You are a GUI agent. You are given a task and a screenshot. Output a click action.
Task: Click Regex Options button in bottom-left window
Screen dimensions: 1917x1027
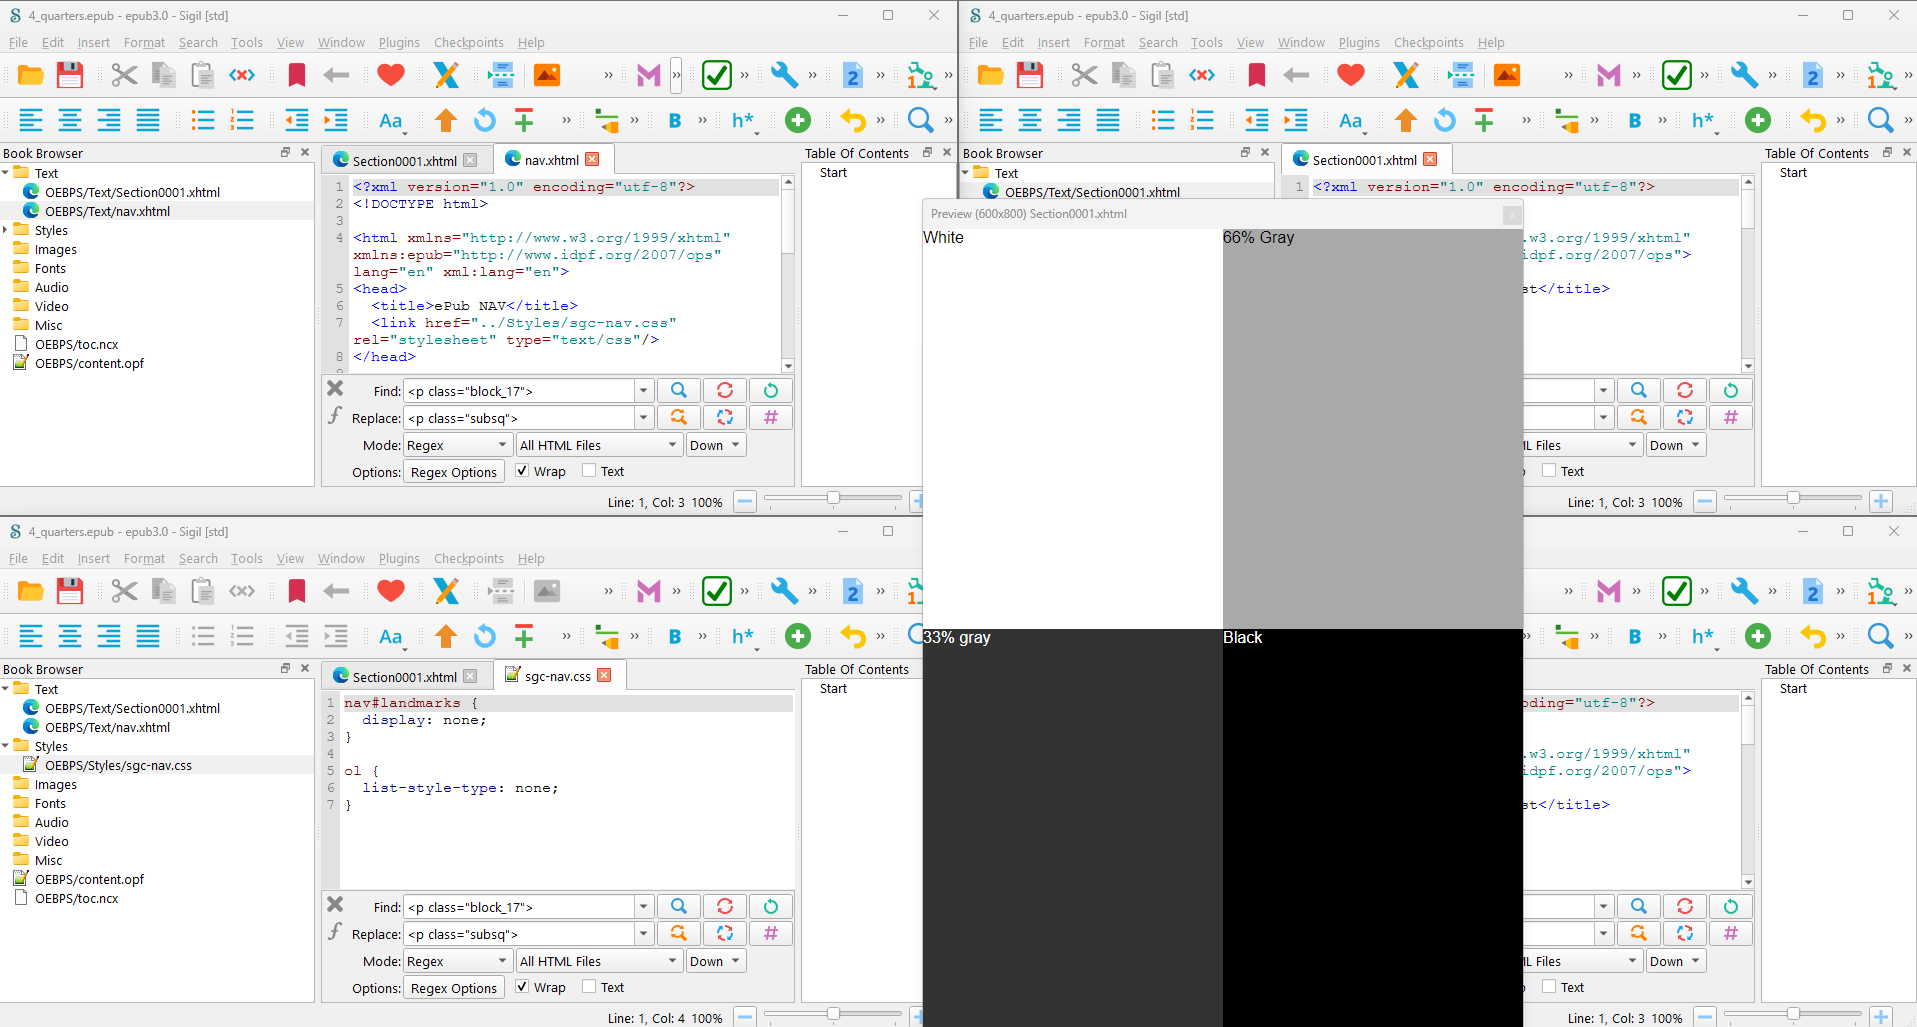coord(454,988)
